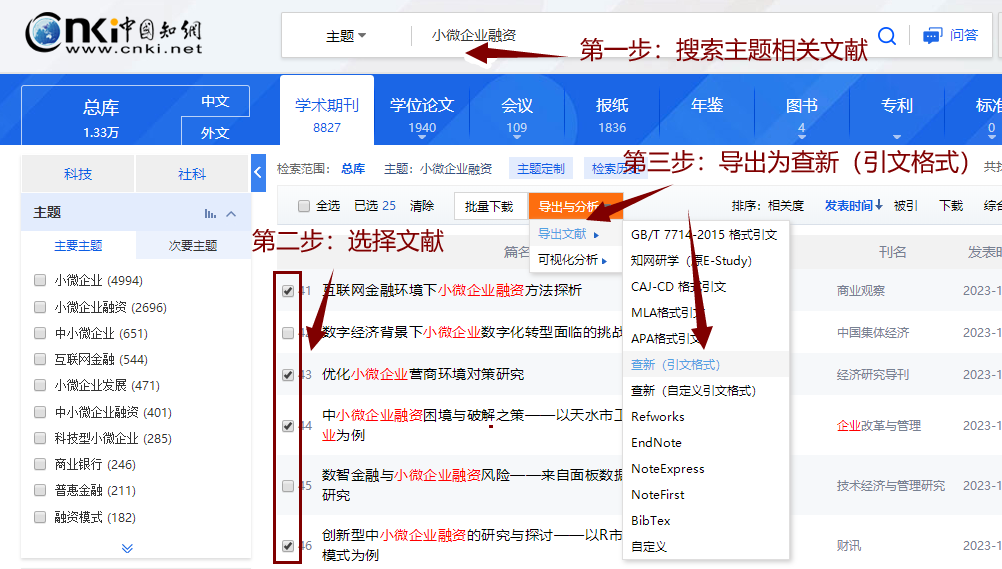Click the arrow under 图书 tab

click(801, 137)
